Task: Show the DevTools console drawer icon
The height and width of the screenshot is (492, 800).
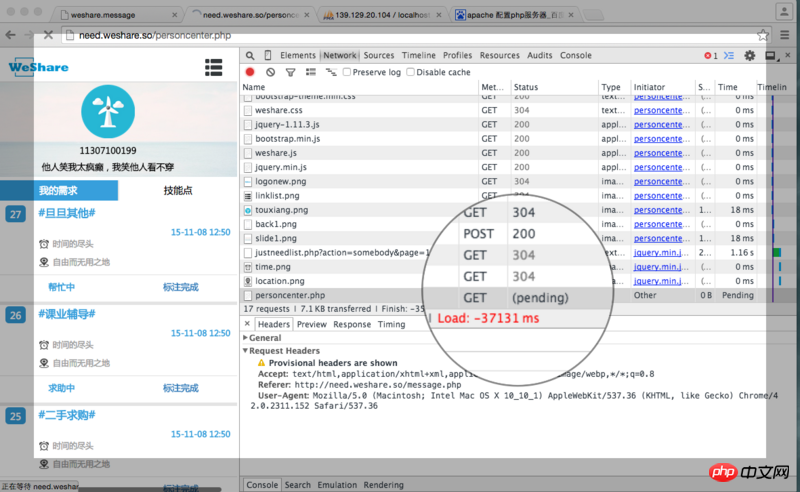Action: click(729, 56)
